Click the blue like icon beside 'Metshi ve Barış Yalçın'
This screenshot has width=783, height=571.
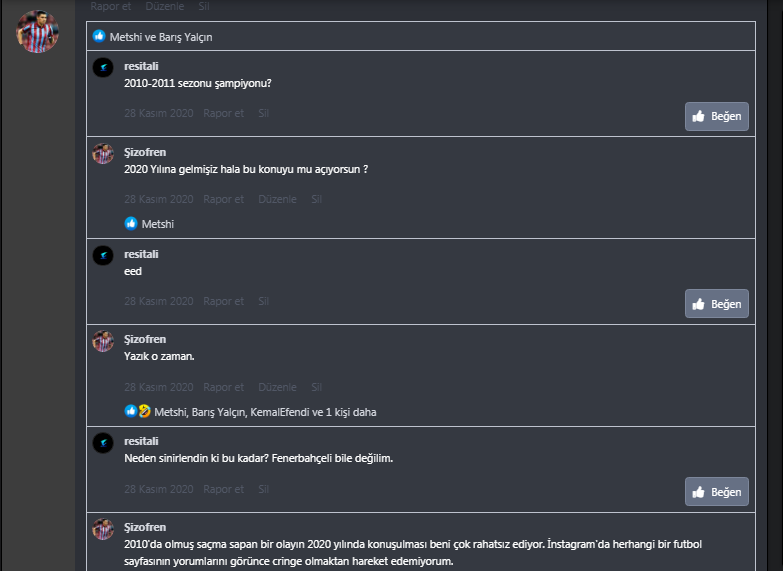[x=99, y=37]
